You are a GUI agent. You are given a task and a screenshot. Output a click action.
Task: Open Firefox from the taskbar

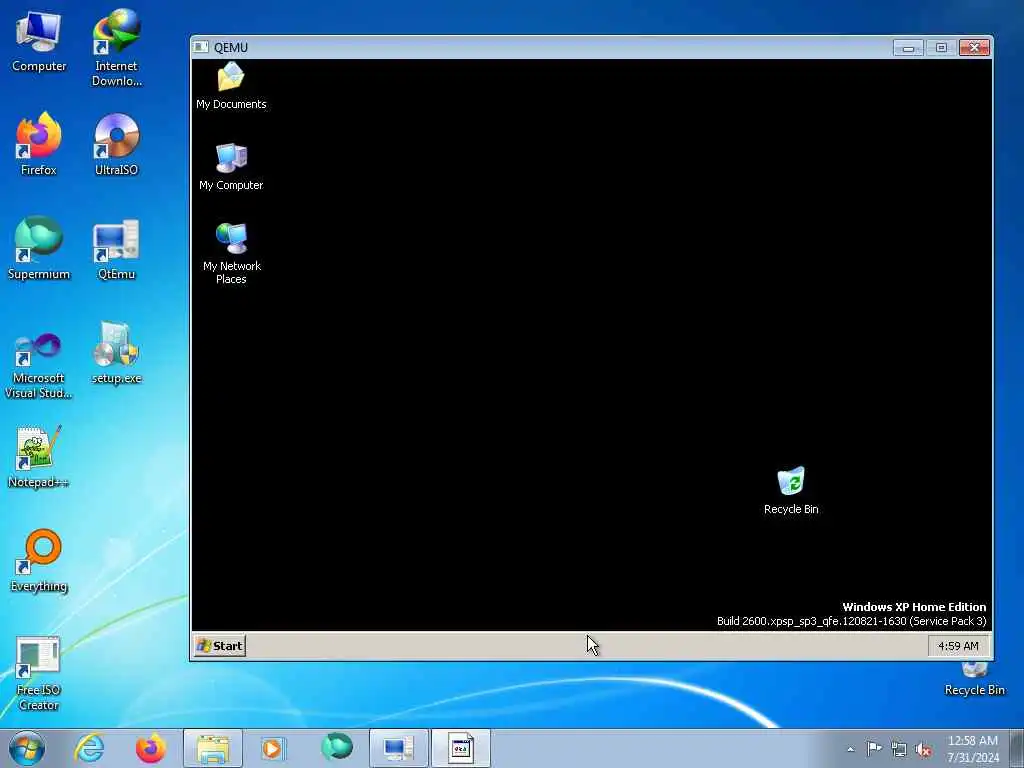click(150, 748)
